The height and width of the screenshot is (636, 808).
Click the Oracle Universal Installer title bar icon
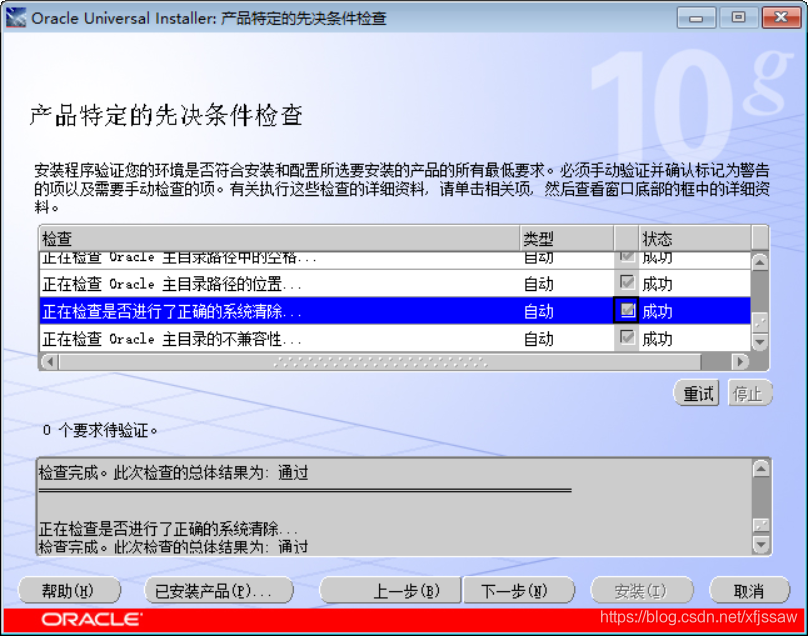coord(15,18)
